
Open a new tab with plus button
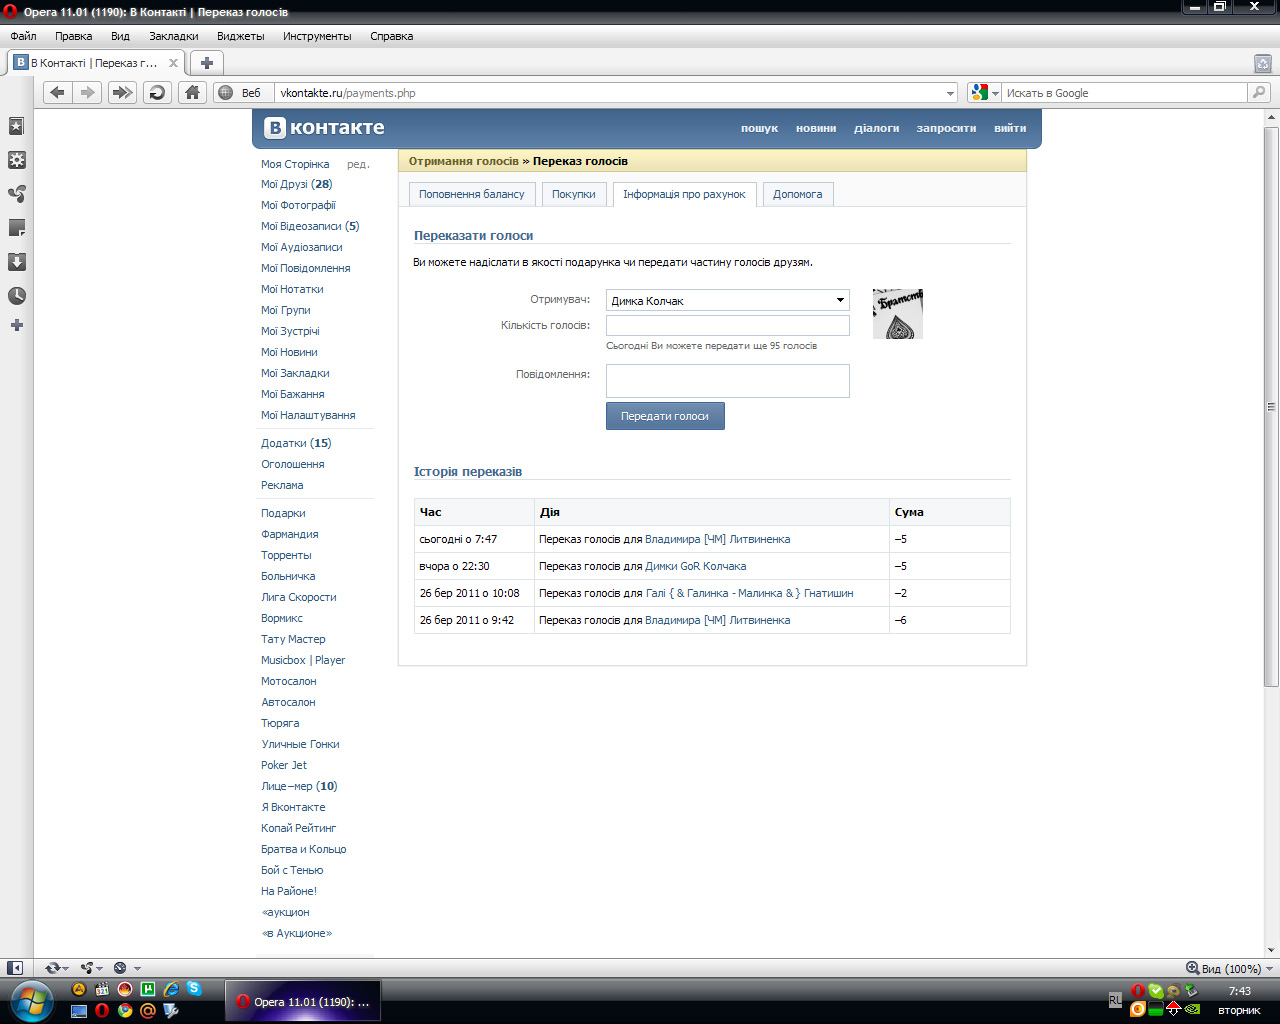click(207, 63)
